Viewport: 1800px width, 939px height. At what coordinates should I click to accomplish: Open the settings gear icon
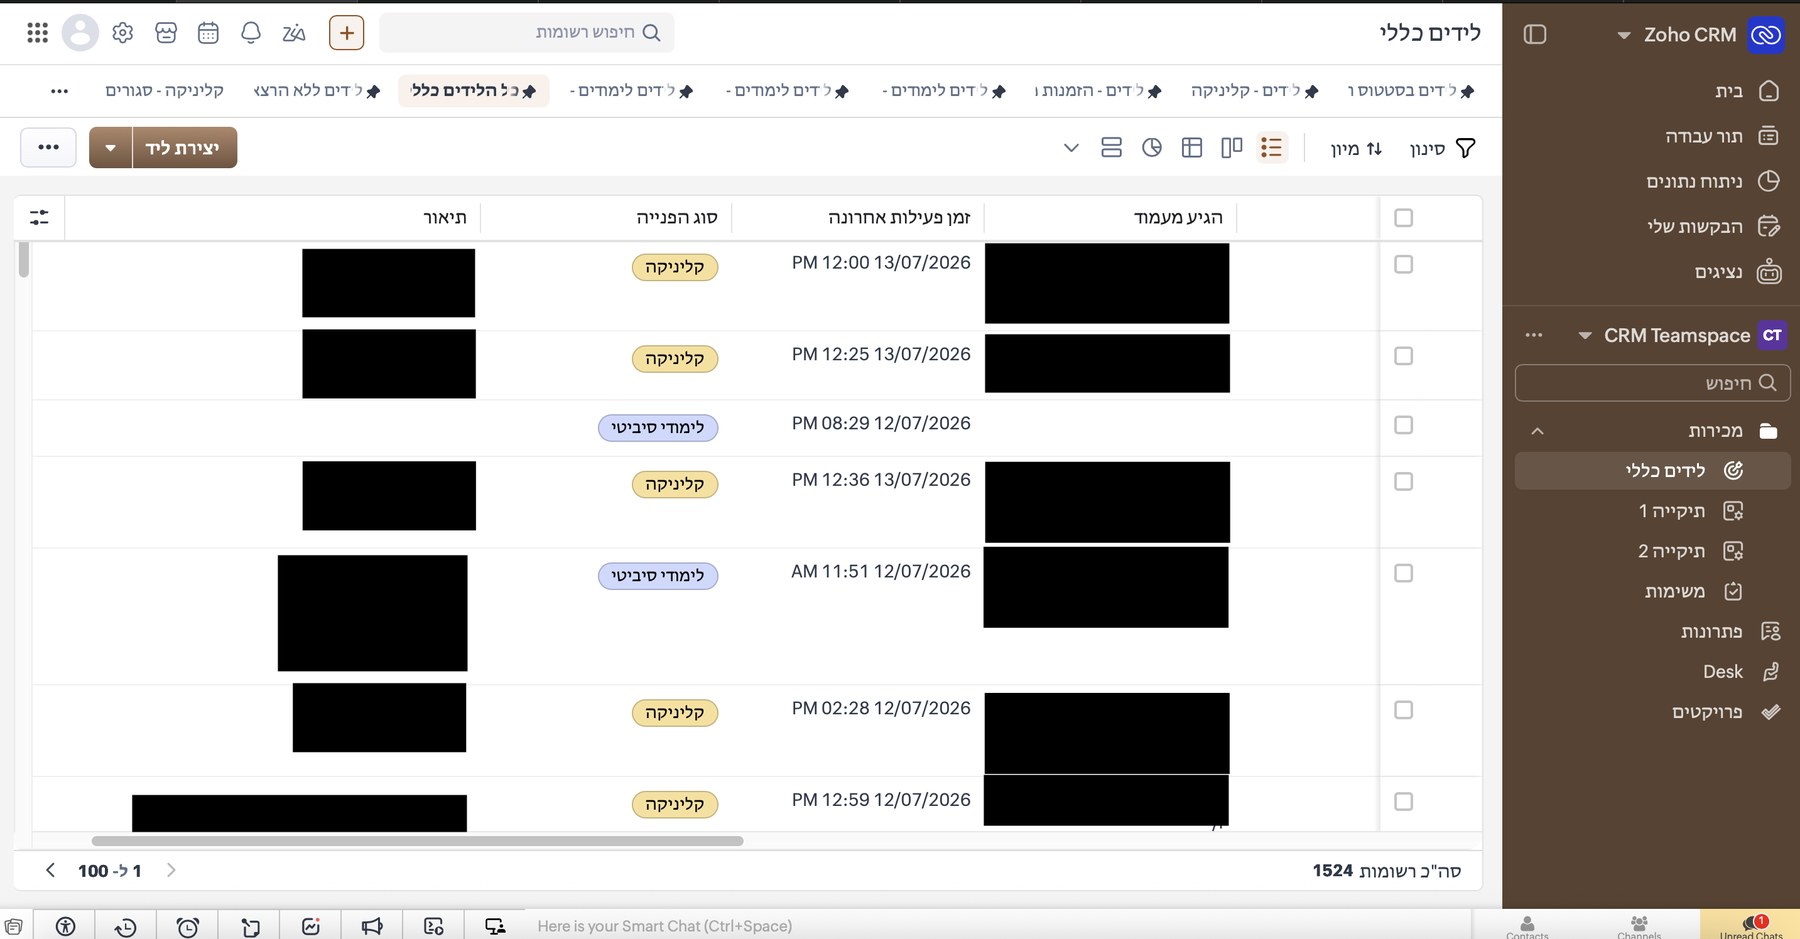123,33
